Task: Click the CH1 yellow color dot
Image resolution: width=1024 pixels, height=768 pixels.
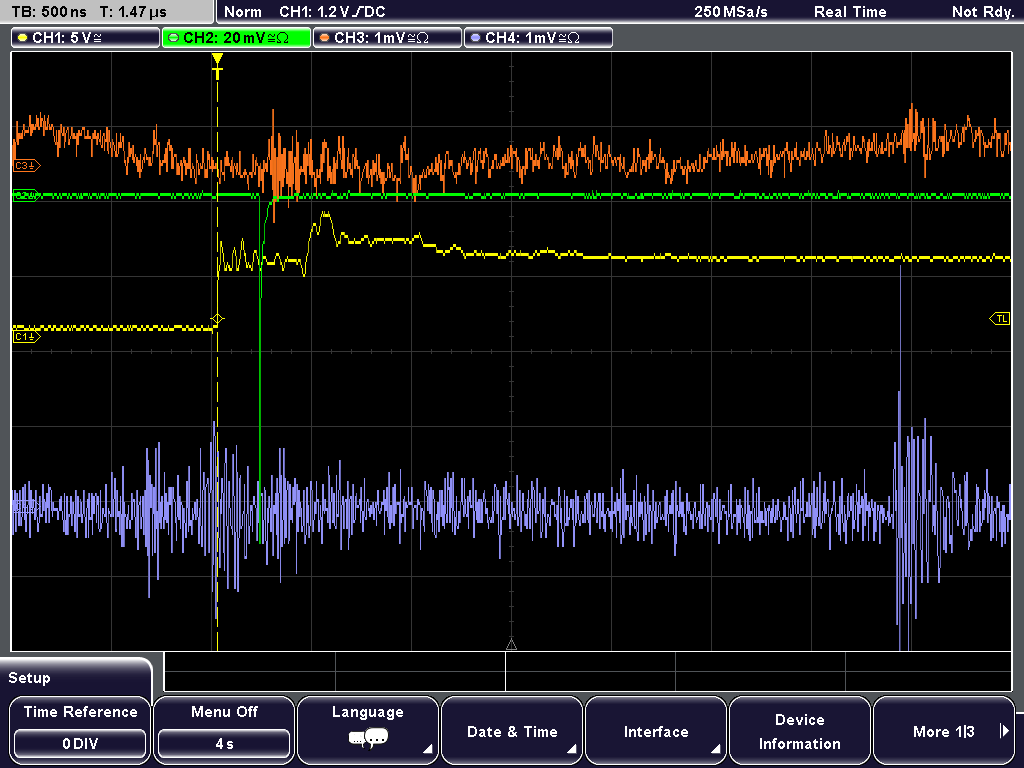Action: click(22, 38)
